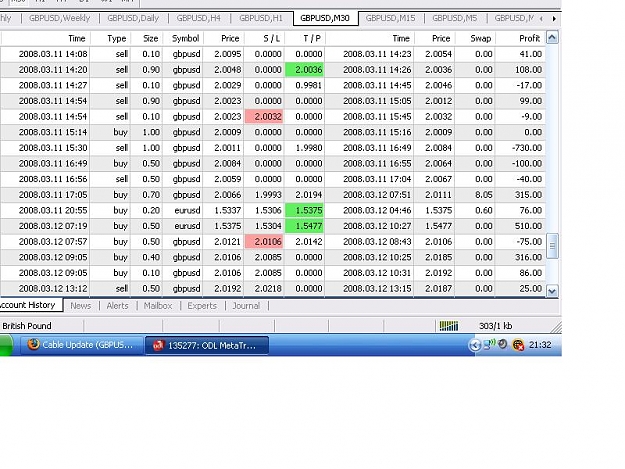Click the open time 2008.03.11 16:56
This screenshot has width=625, height=469.
click(x=53, y=179)
